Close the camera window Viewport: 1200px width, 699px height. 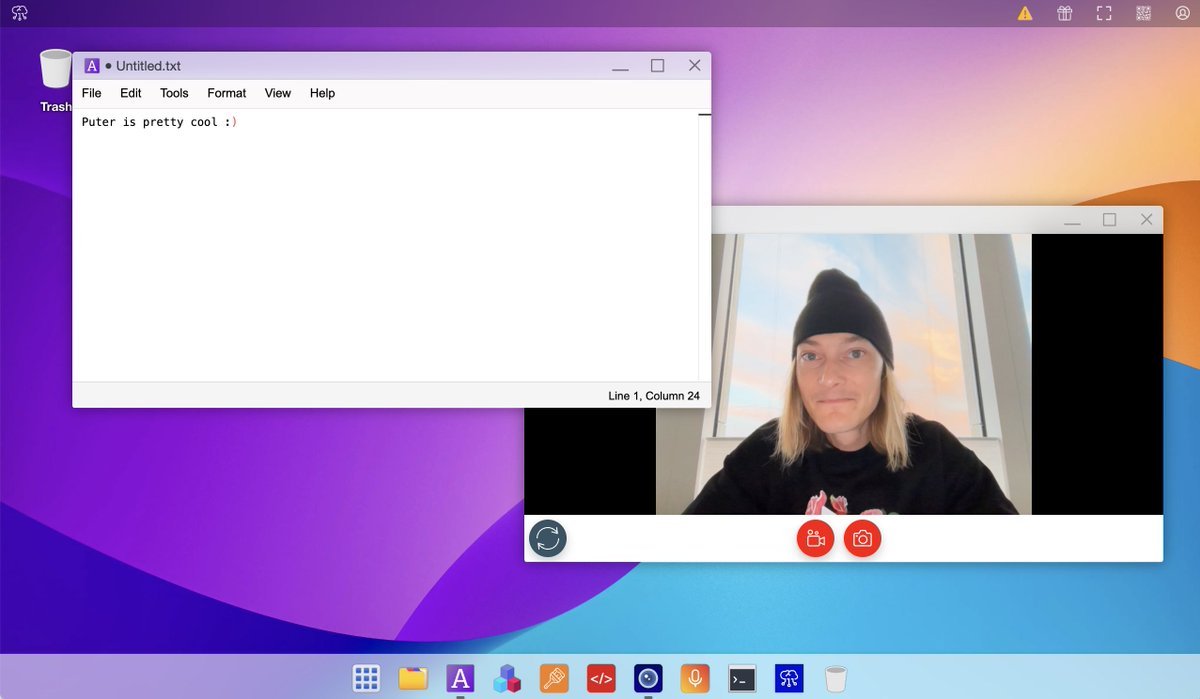pyautogui.click(x=1146, y=219)
